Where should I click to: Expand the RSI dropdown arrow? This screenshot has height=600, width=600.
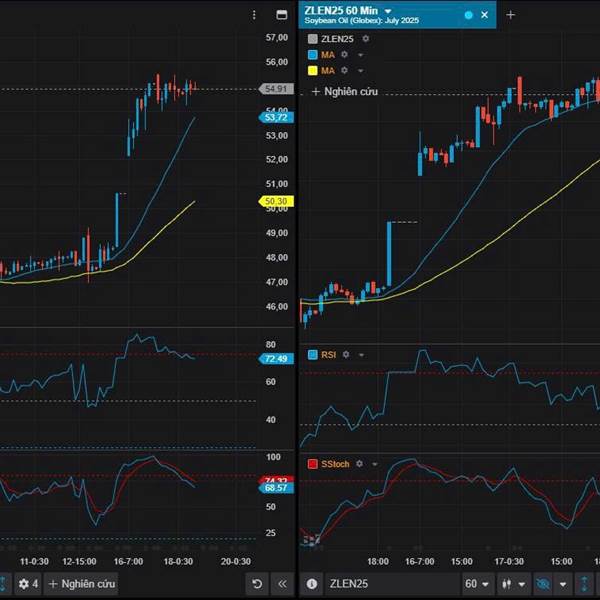362,355
